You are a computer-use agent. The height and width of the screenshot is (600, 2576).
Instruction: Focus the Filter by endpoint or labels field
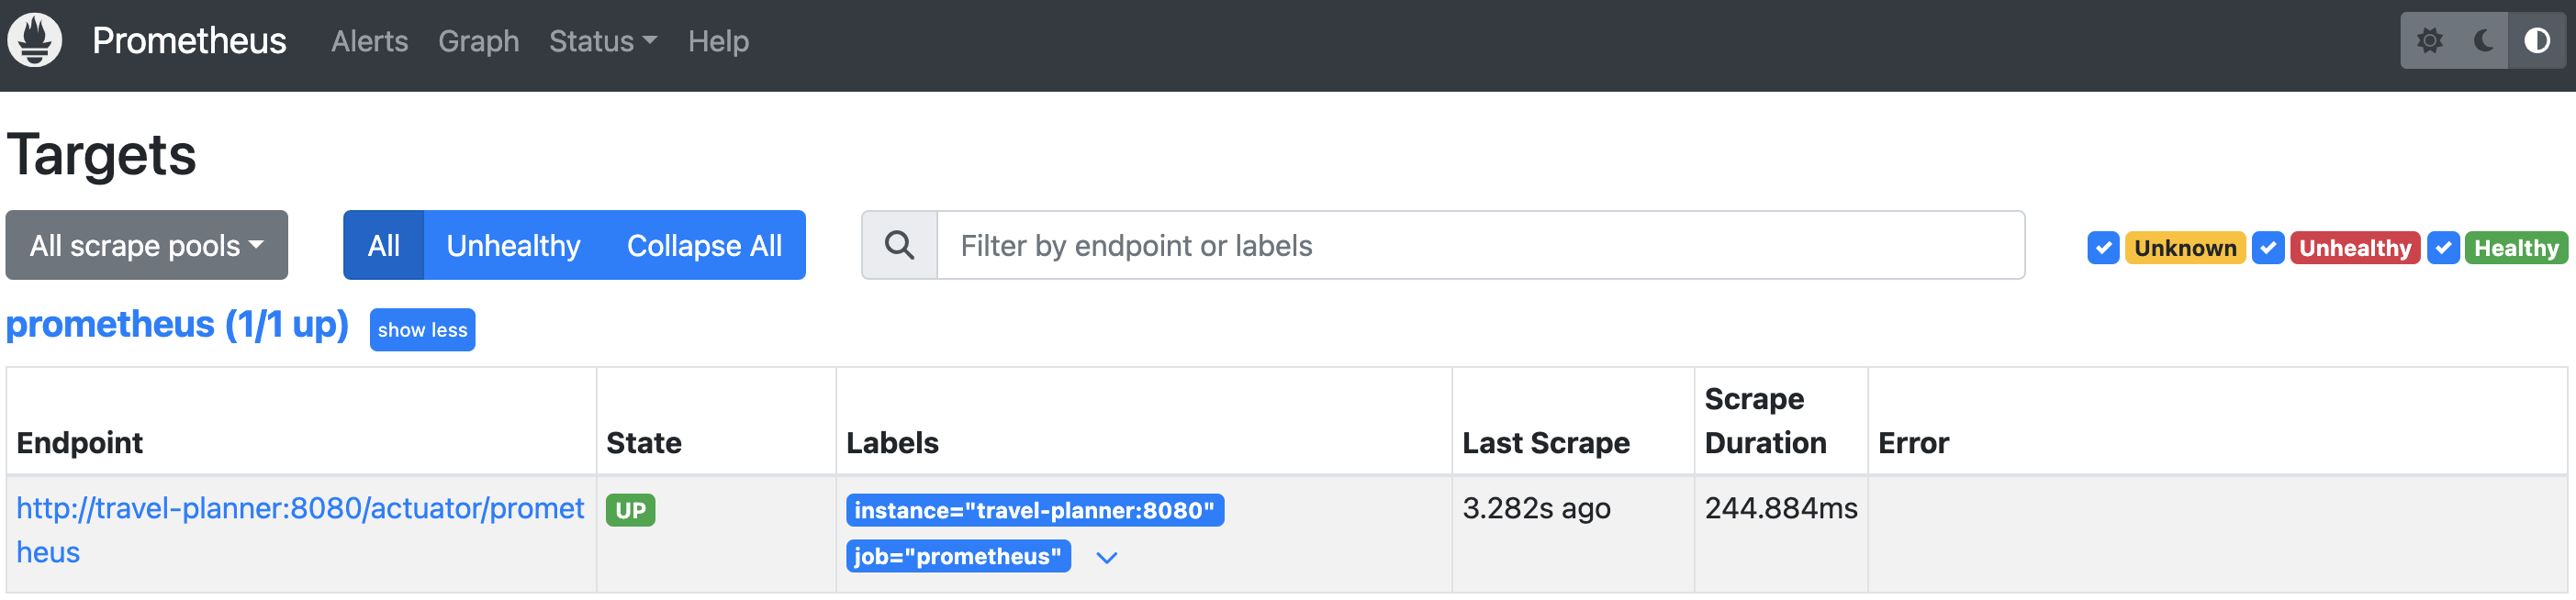(1480, 245)
